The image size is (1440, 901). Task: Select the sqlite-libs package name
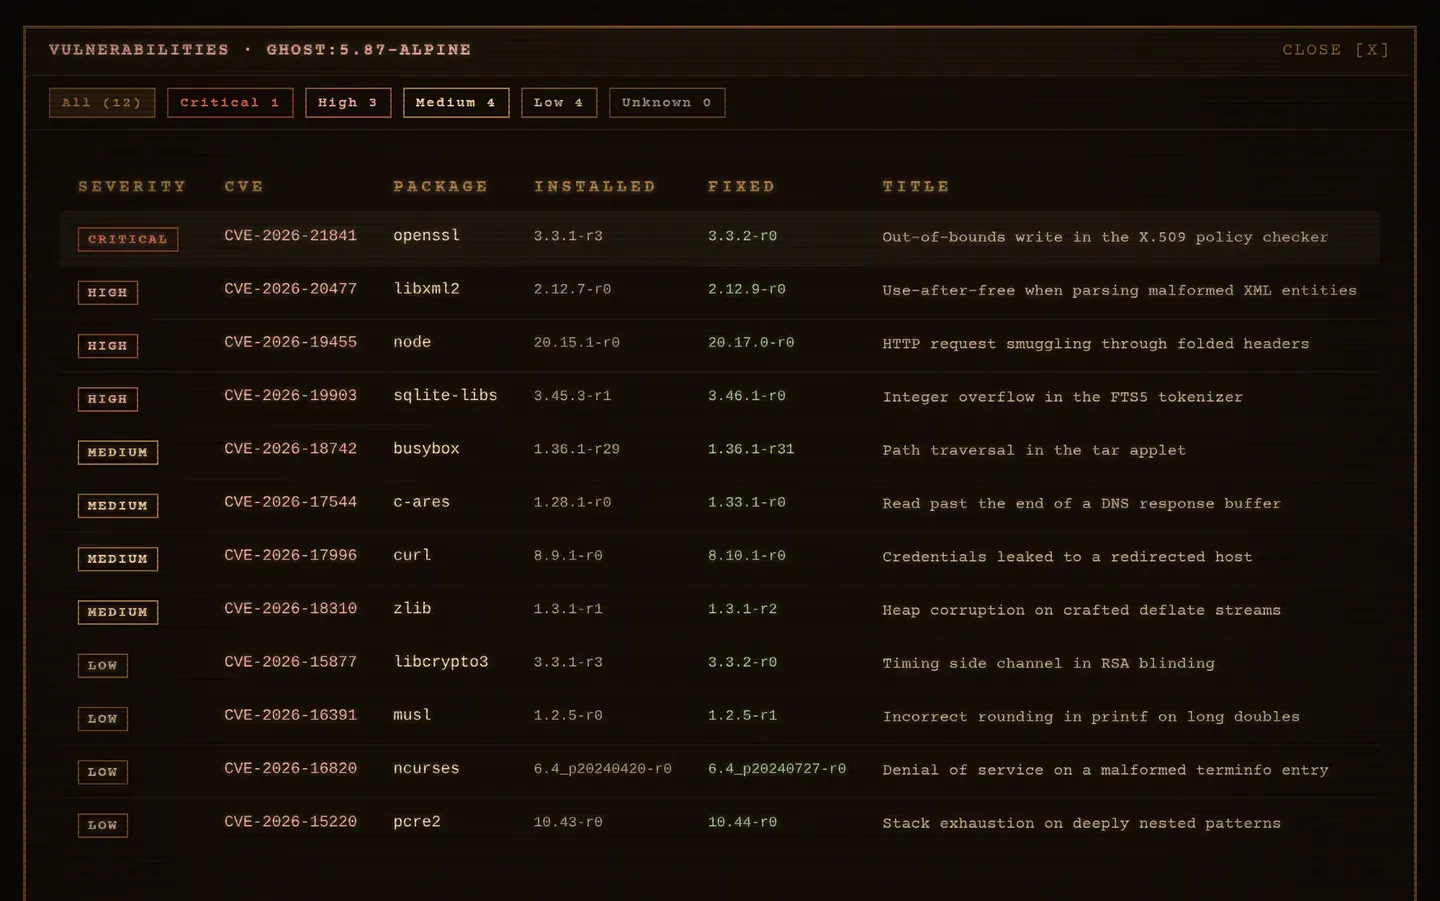445,396
